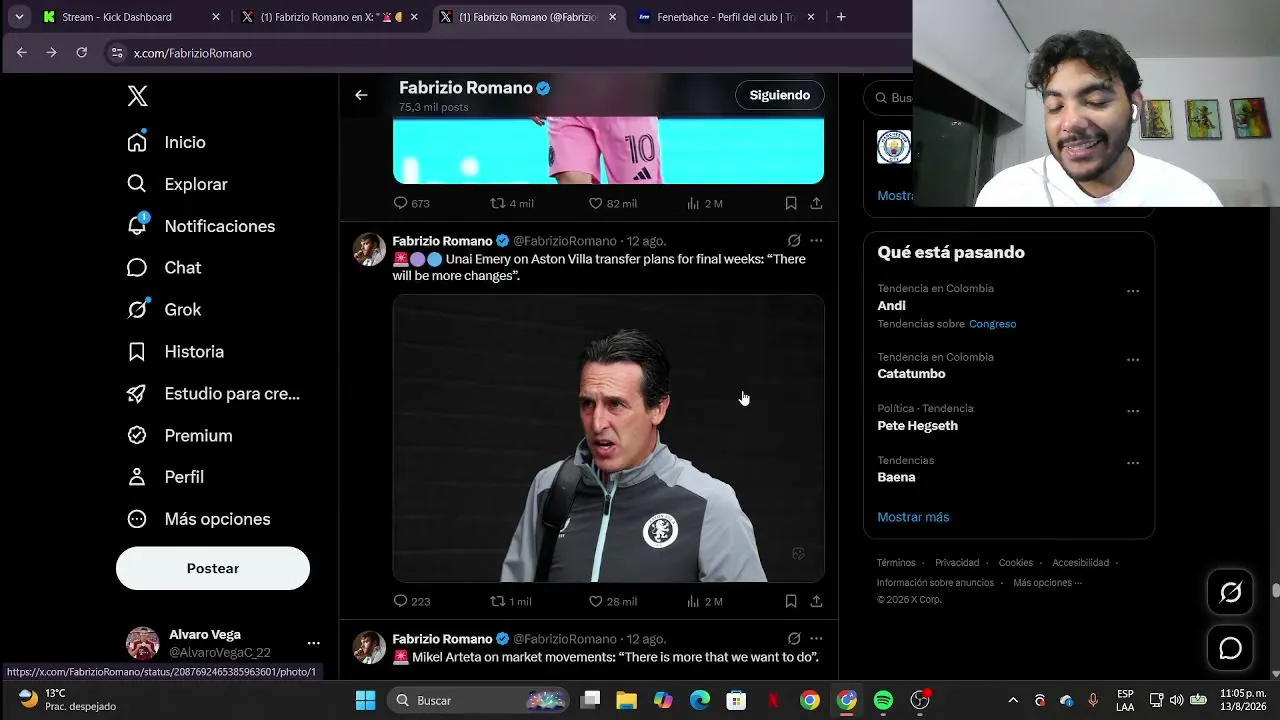Screen dimensions: 1280x720
Task: Click Mostrar más under trends
Action: click(x=913, y=517)
